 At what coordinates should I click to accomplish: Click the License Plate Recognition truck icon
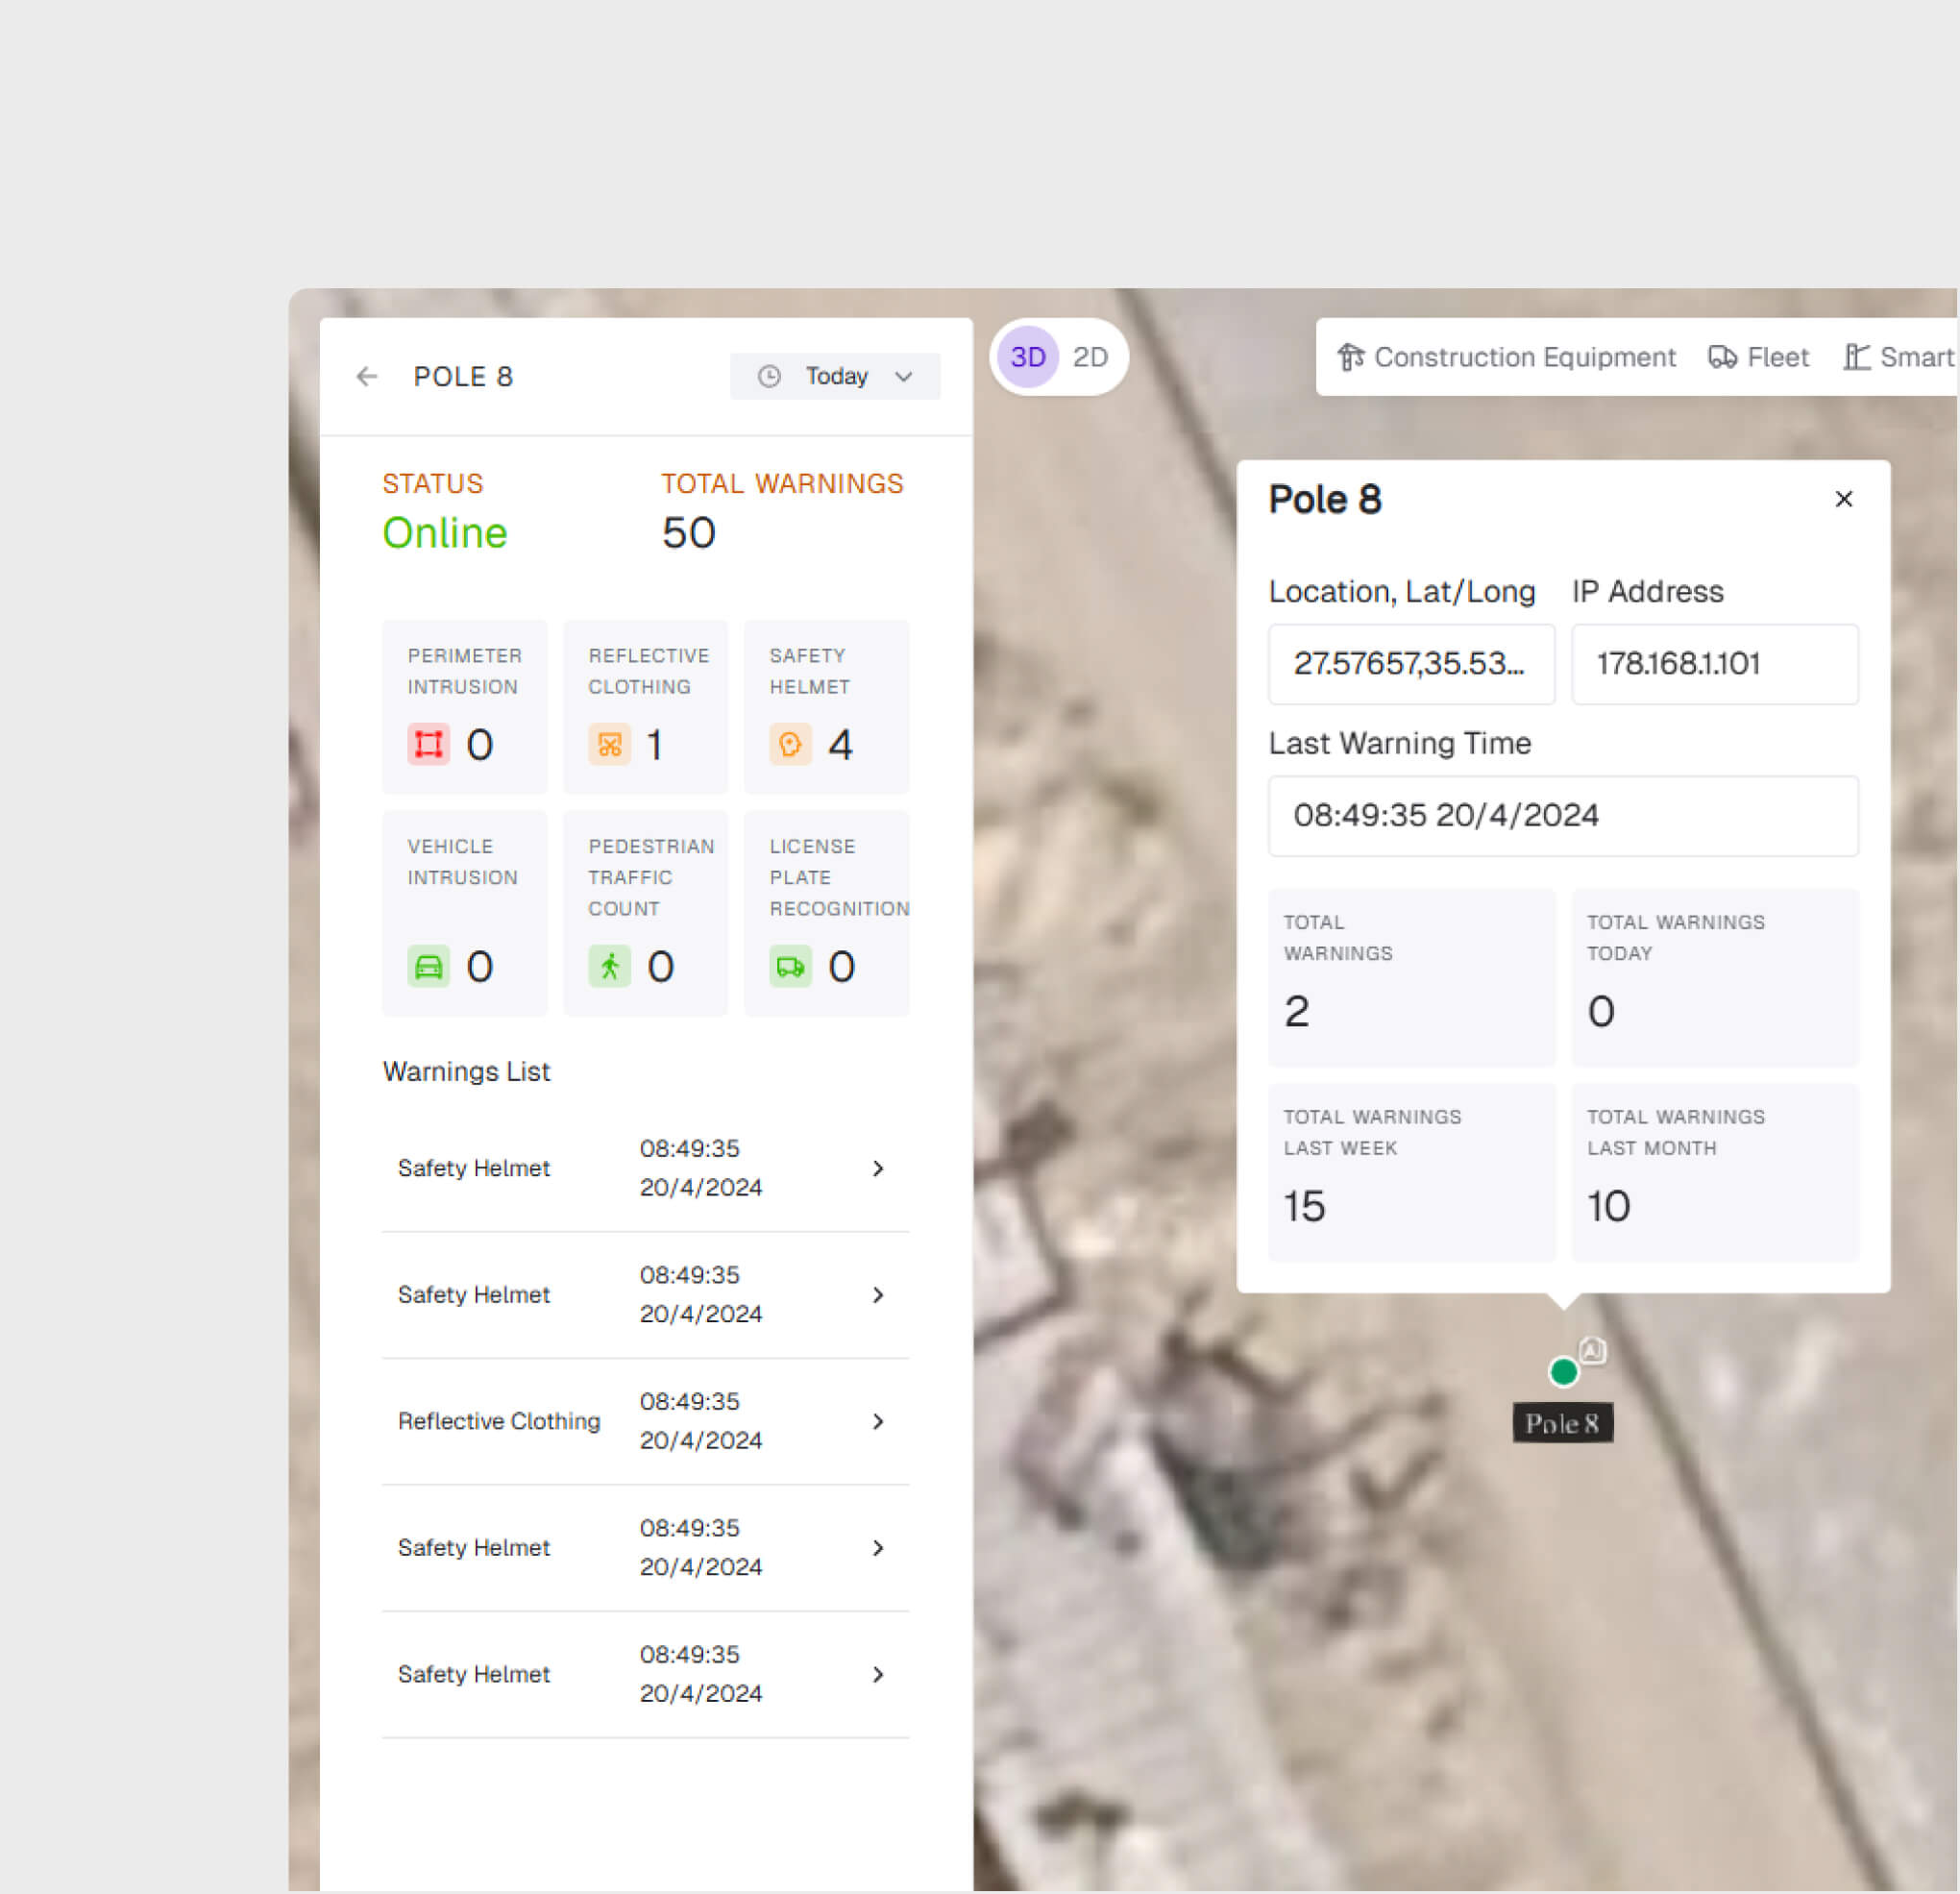coord(790,966)
